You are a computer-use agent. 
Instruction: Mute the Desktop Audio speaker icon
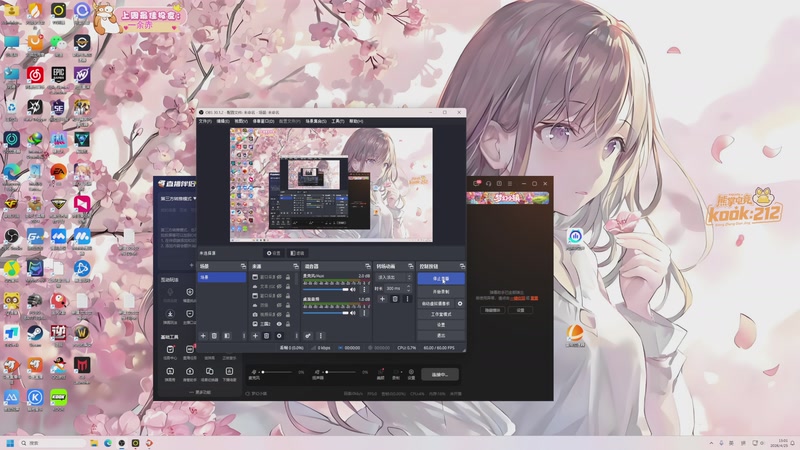(353, 313)
